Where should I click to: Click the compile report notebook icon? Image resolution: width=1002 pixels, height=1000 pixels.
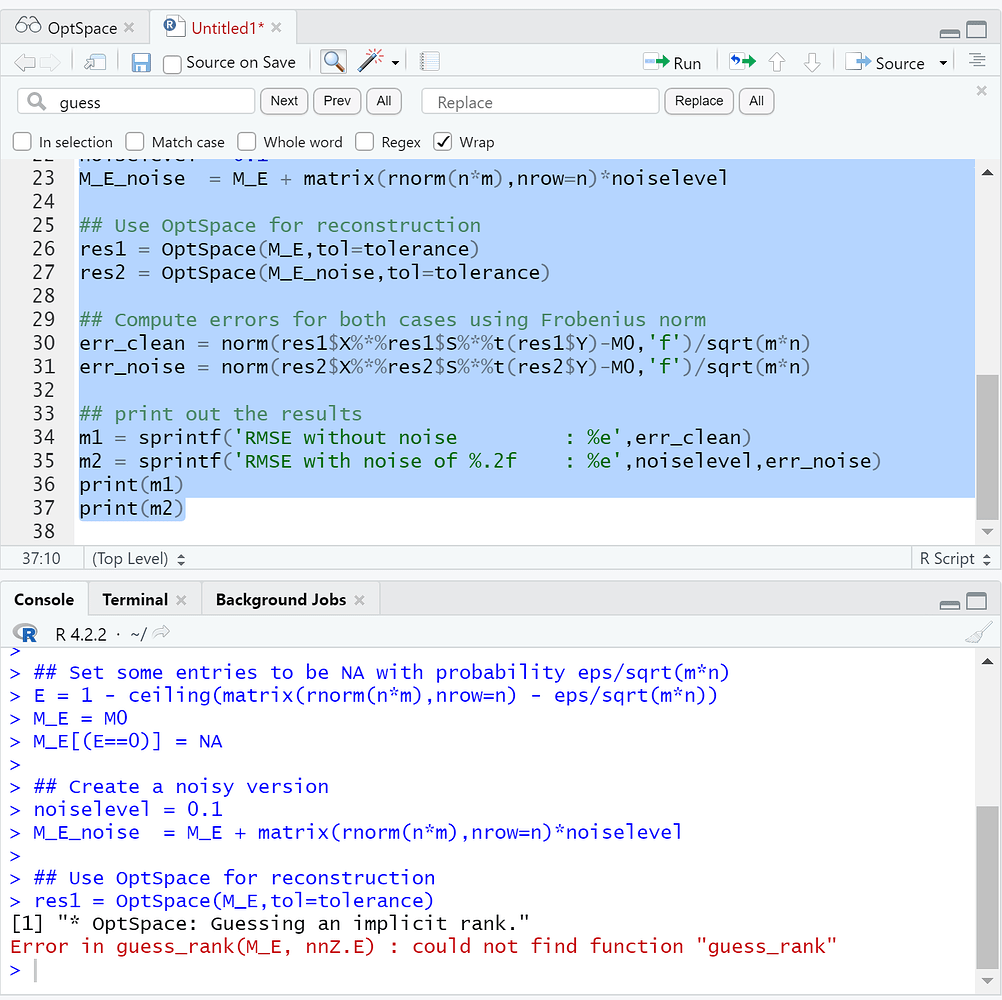[429, 62]
